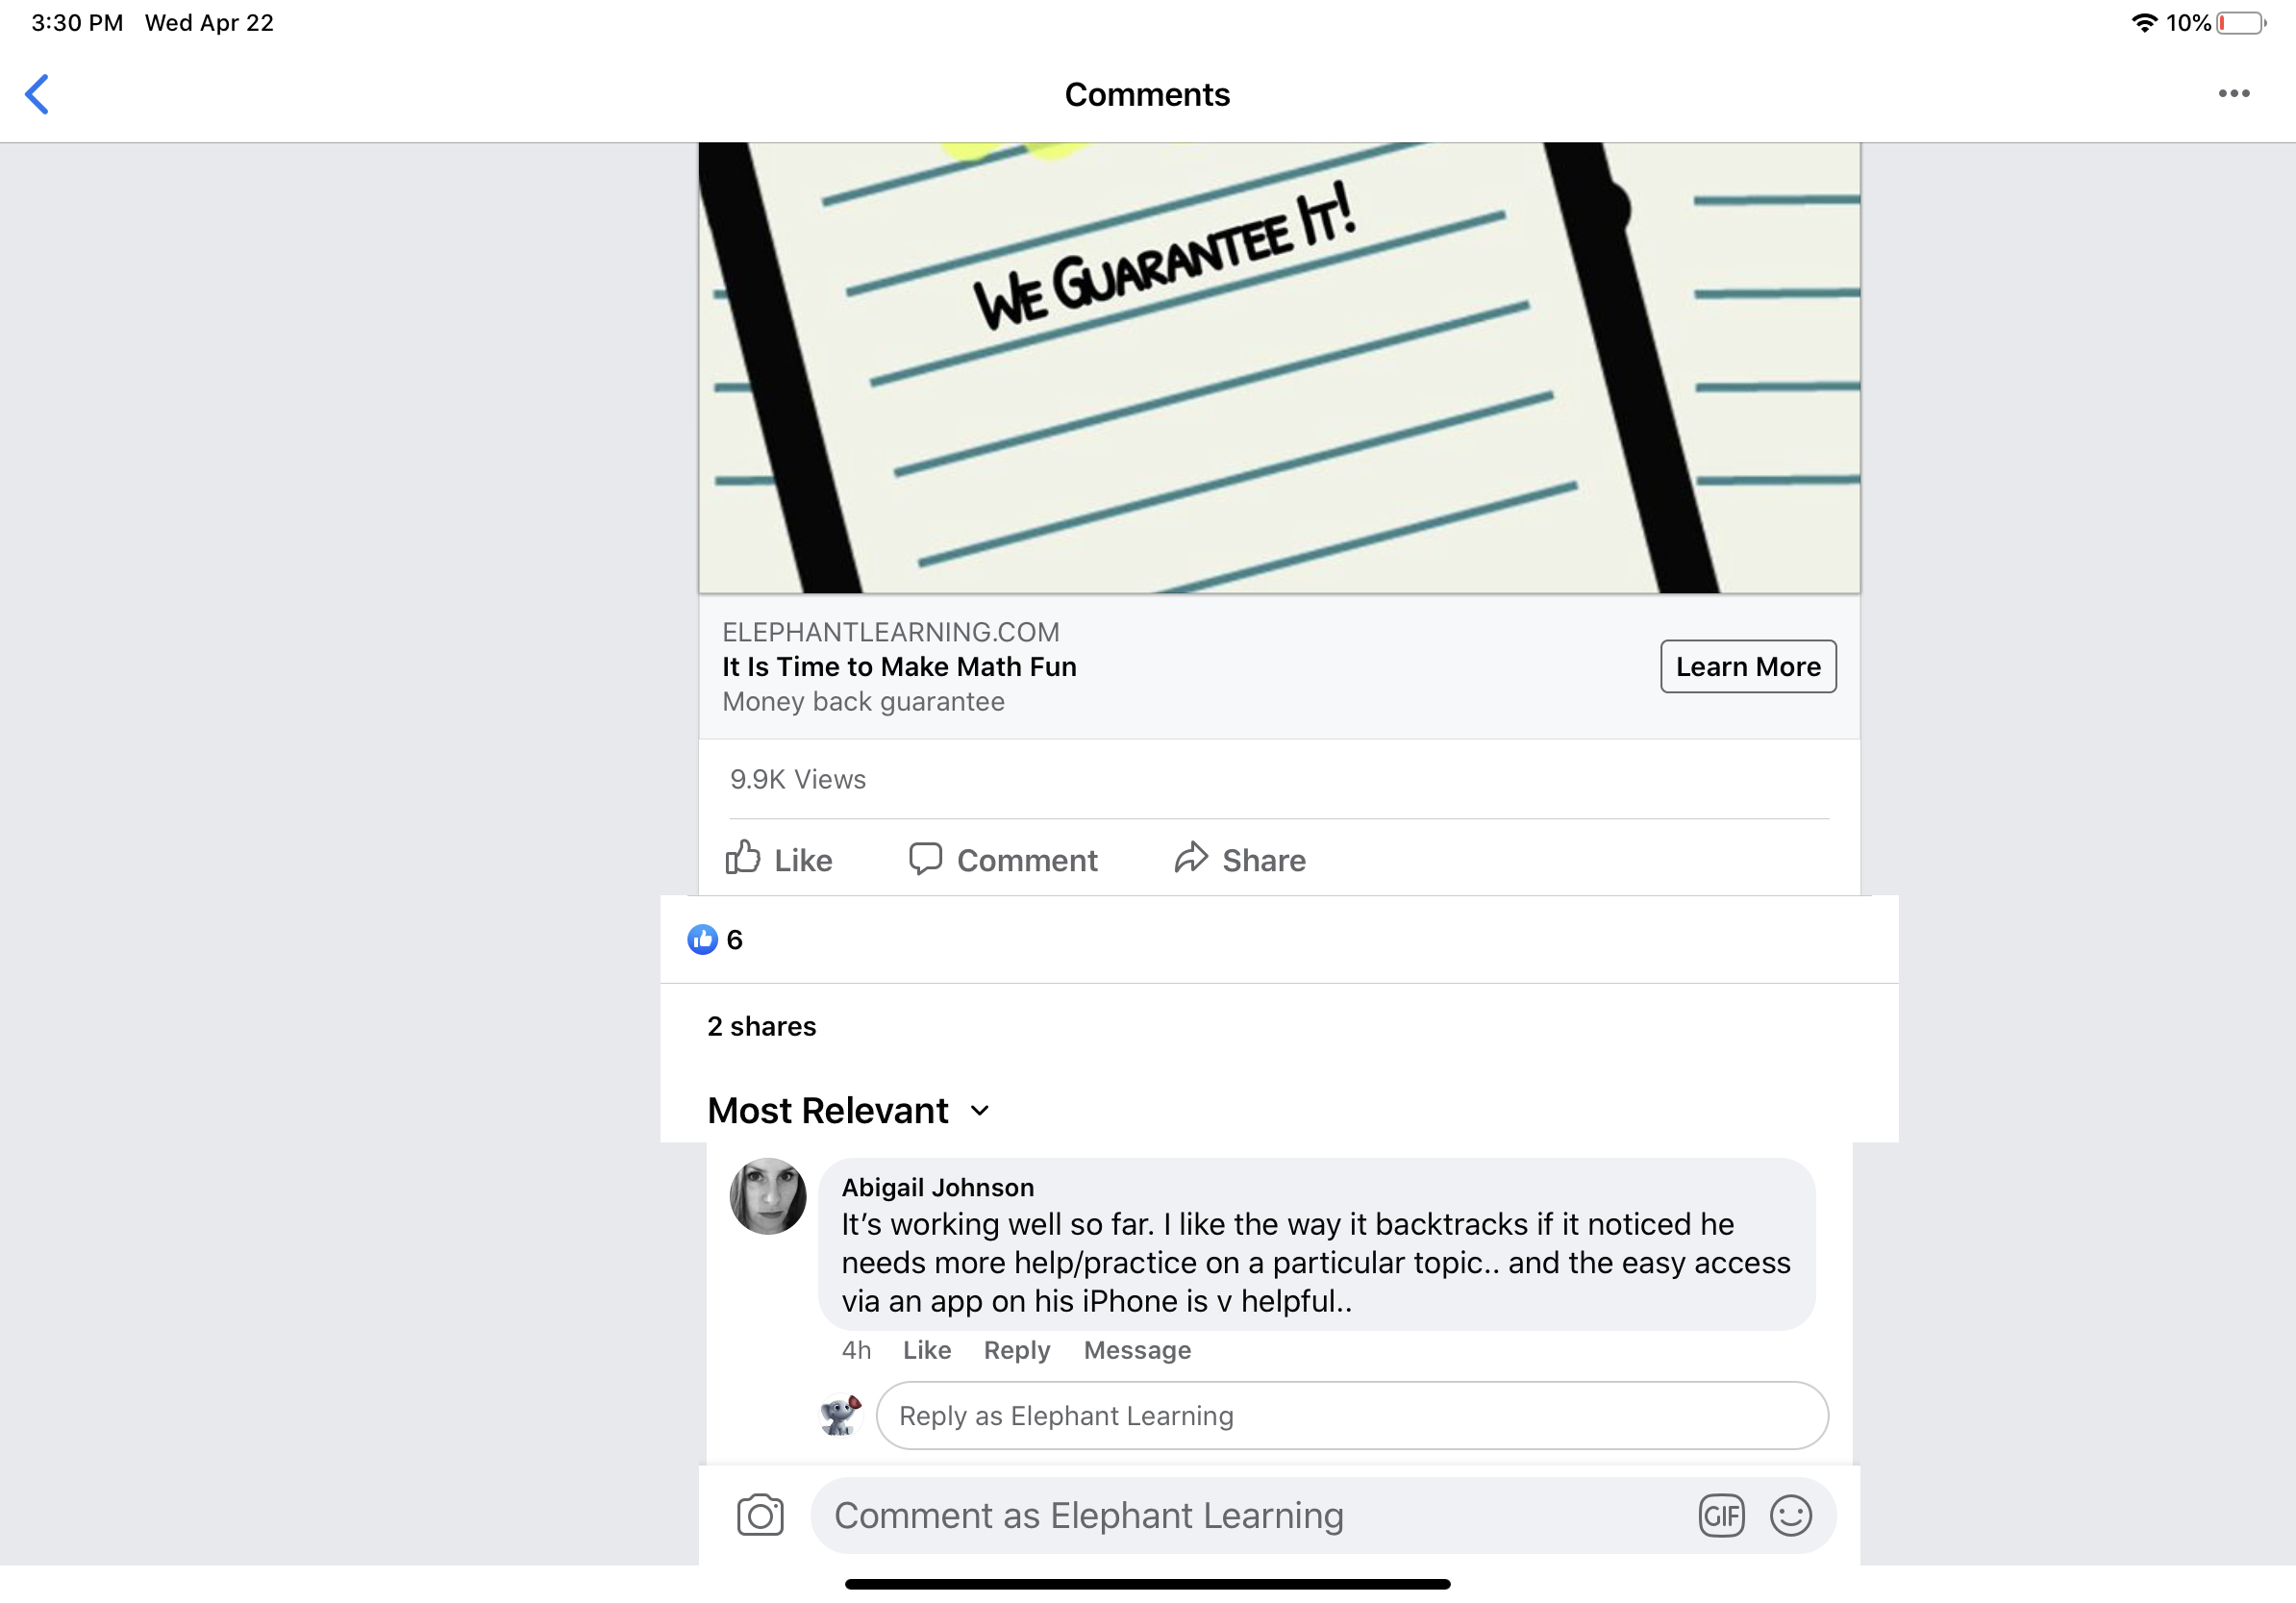Screen dimensions: 2296x1604
Task: Tap the blue thumbs-up reaction icon
Action: pos(702,939)
